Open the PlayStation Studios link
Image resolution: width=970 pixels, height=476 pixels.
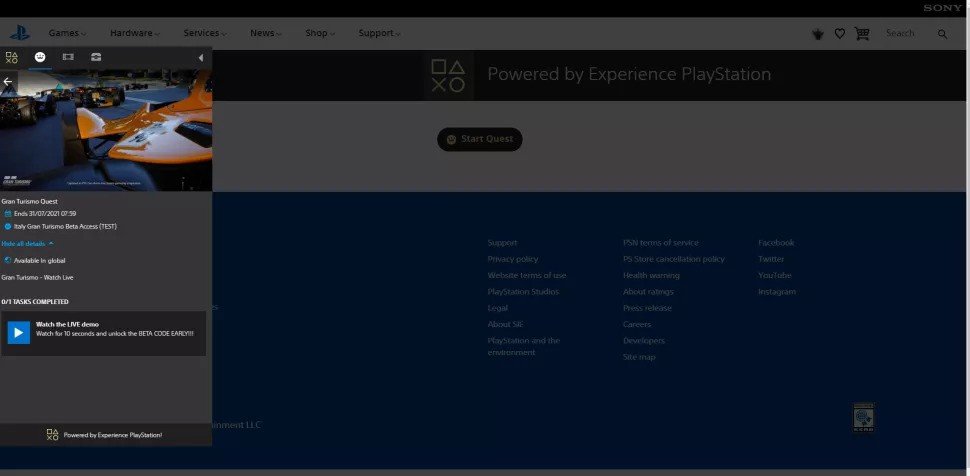pyautogui.click(x=523, y=292)
